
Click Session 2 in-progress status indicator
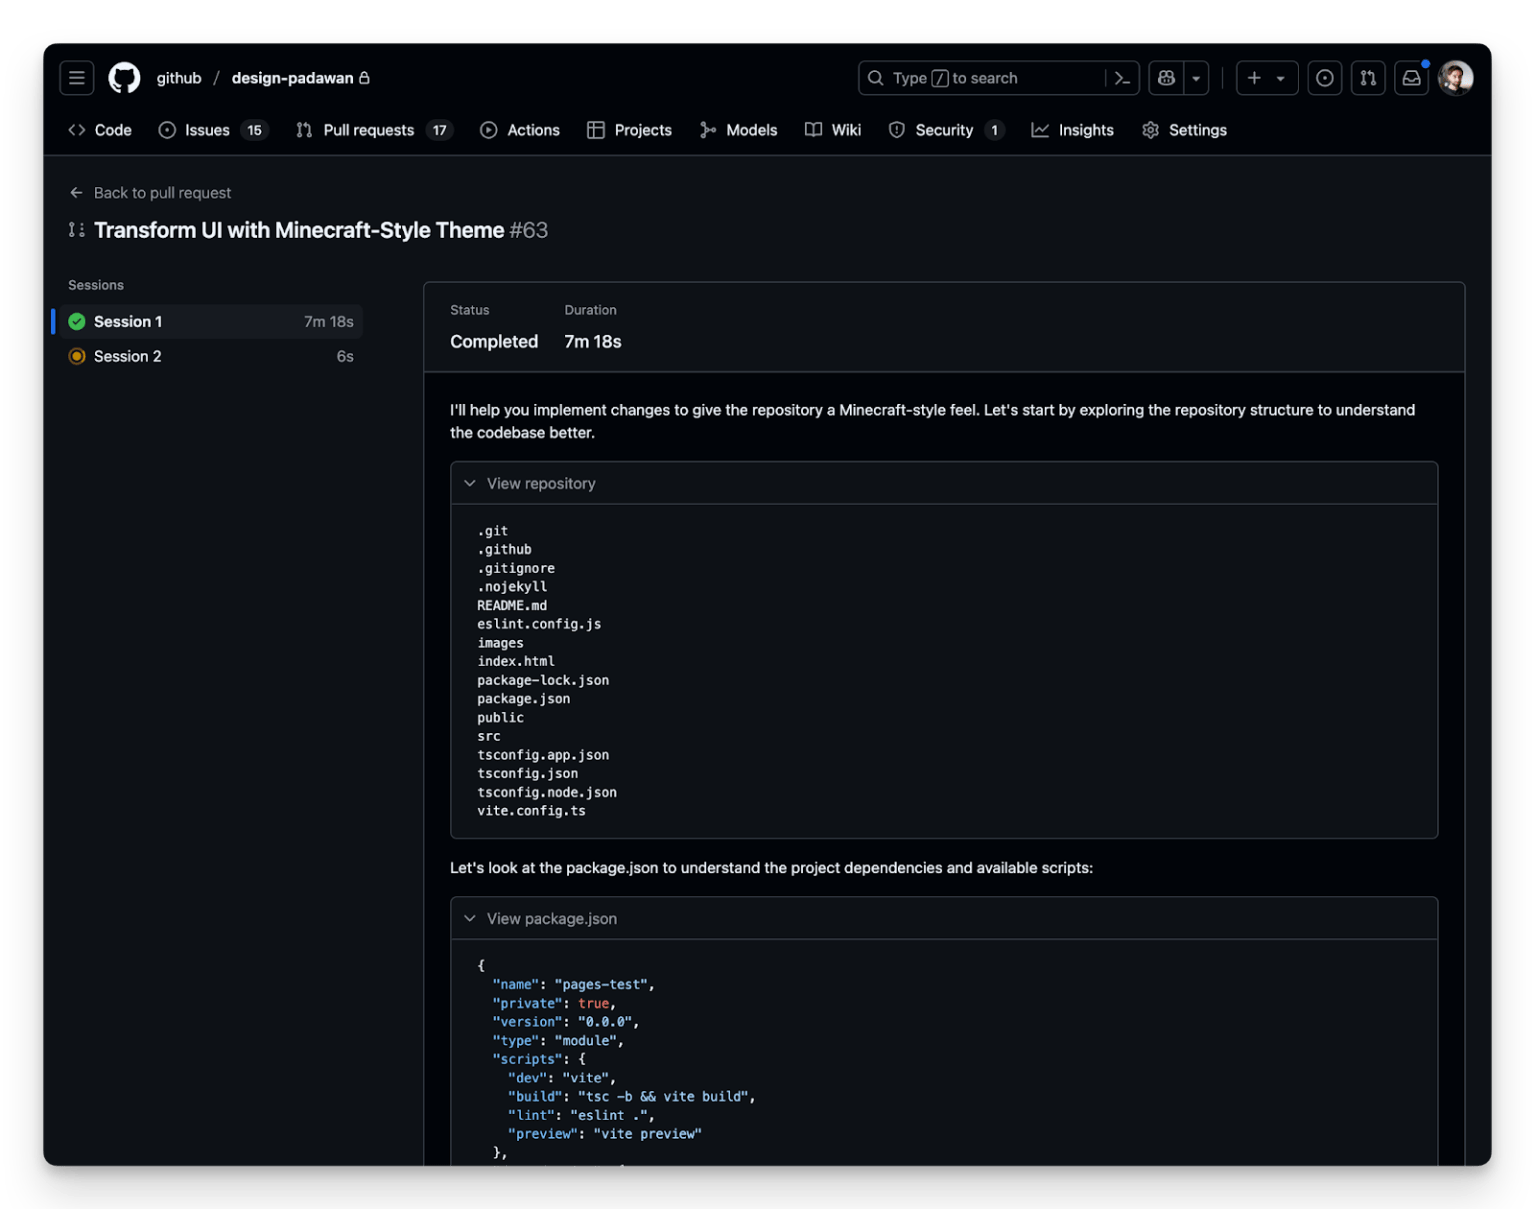click(77, 356)
